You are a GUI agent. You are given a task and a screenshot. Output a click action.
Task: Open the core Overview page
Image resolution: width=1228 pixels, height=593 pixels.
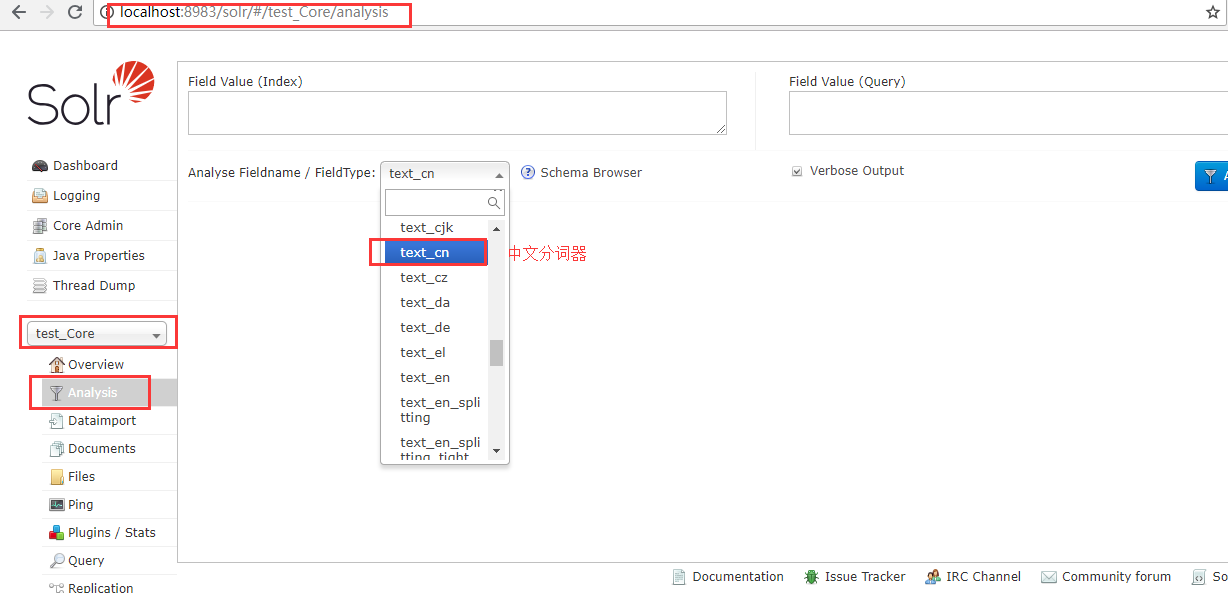click(96, 365)
